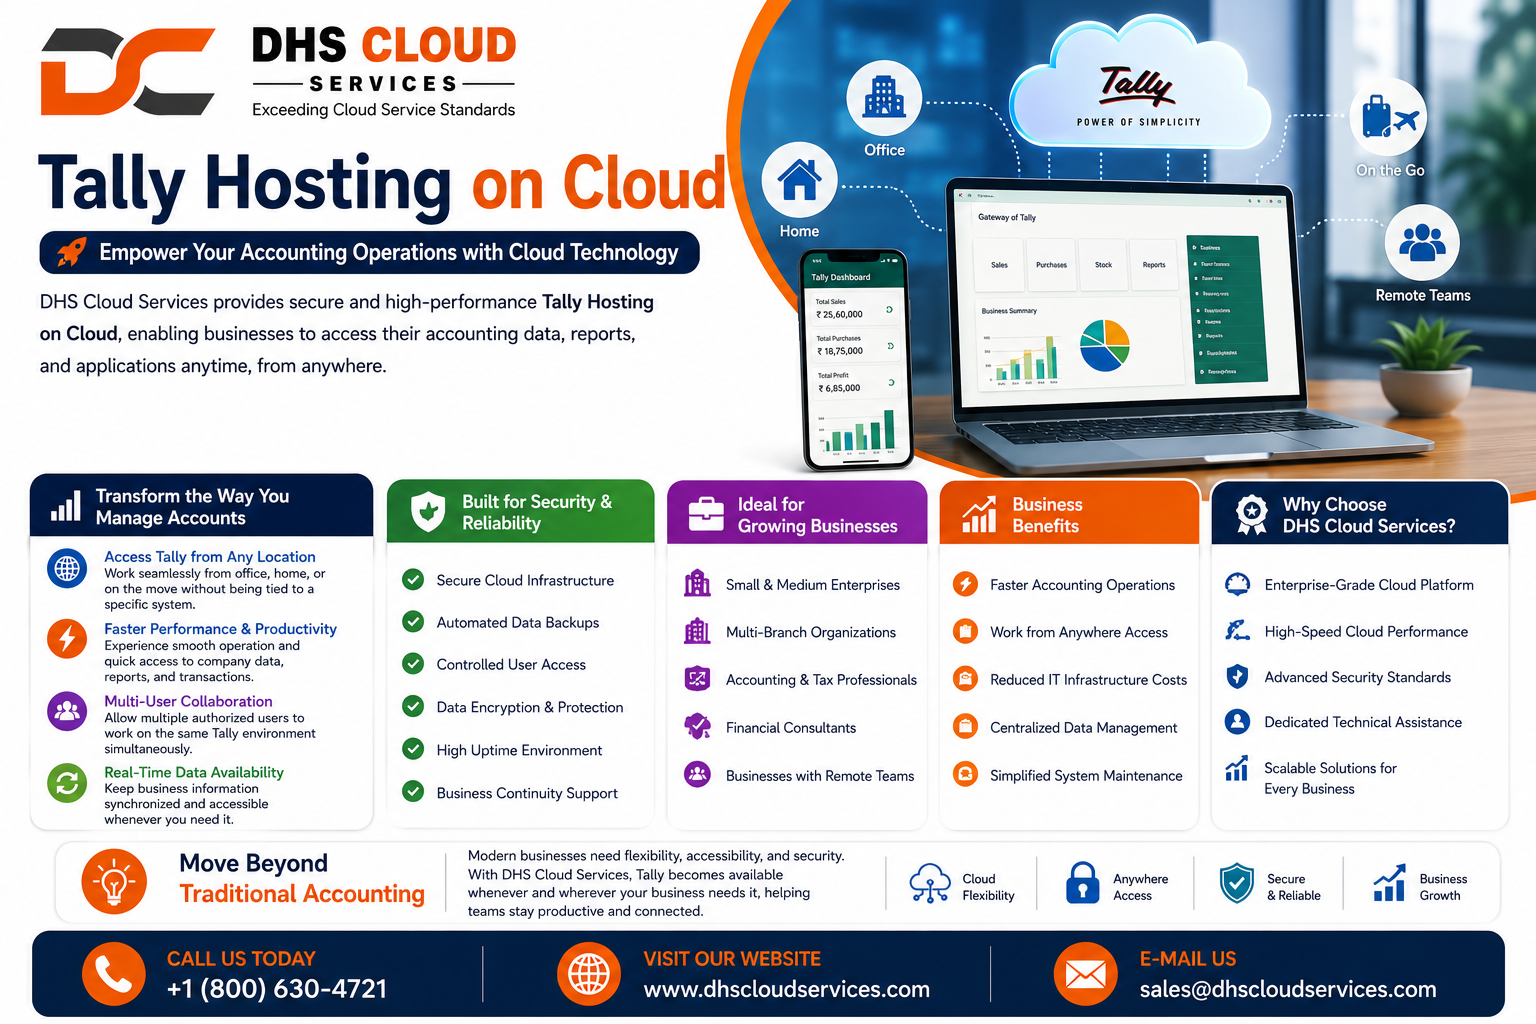The width and height of the screenshot is (1536, 1024).
Task: Click the Total Purchases ₹ 18,75,000 value
Action: point(840,351)
